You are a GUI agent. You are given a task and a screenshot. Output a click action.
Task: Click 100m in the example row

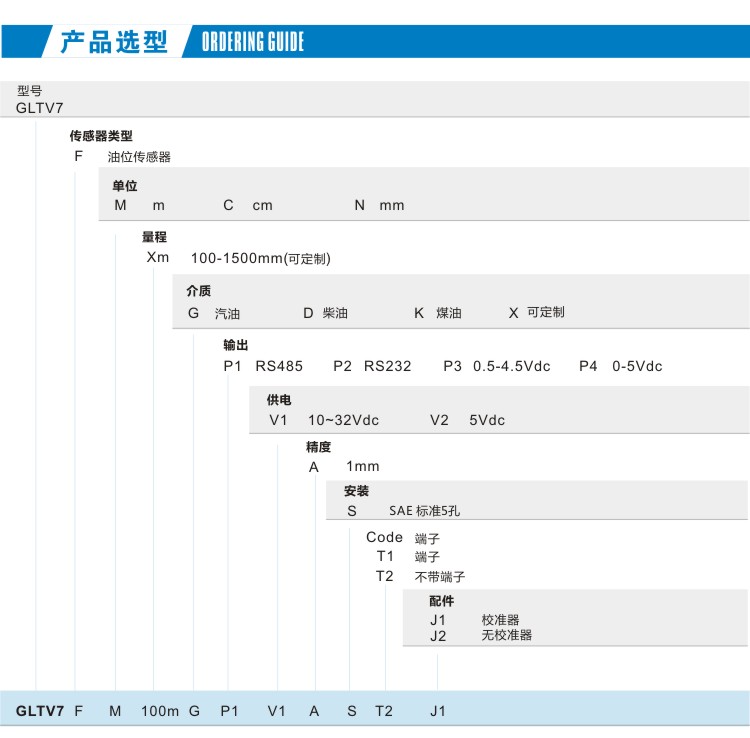(160, 711)
